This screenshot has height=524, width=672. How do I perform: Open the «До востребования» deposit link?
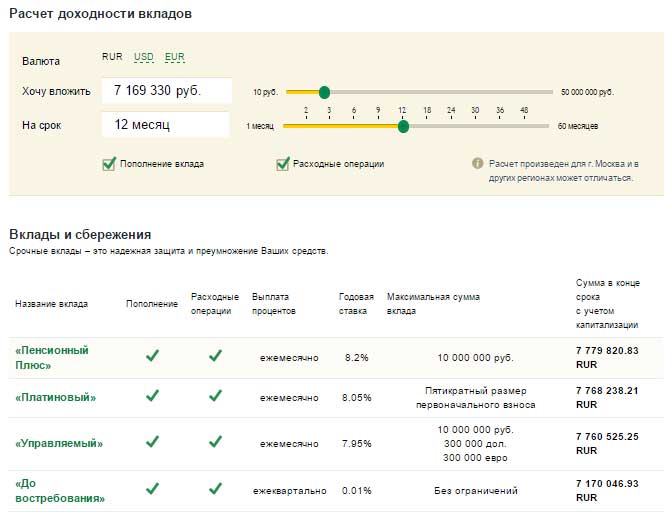tap(60, 490)
